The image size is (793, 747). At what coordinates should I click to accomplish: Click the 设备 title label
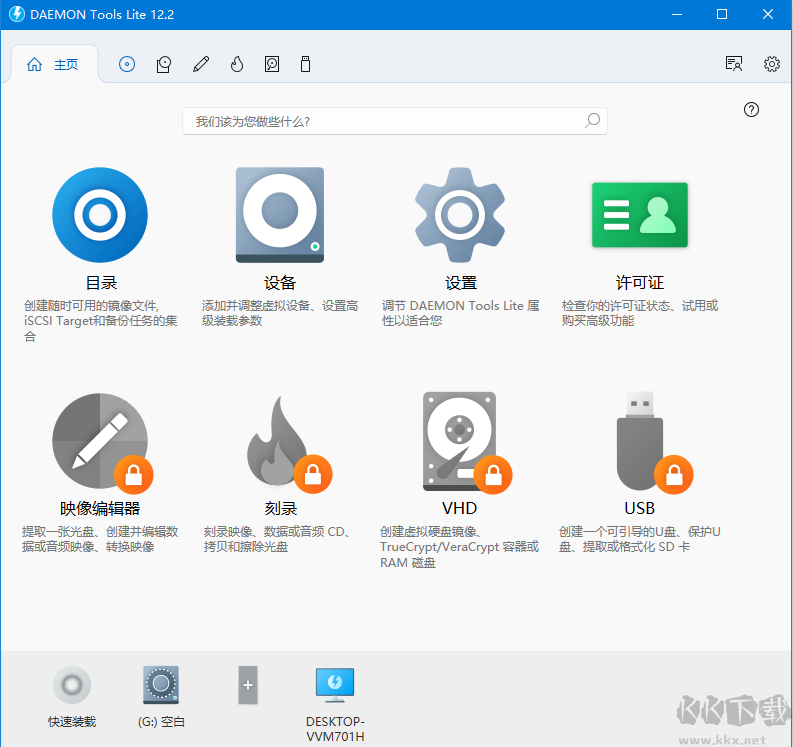[x=280, y=283]
